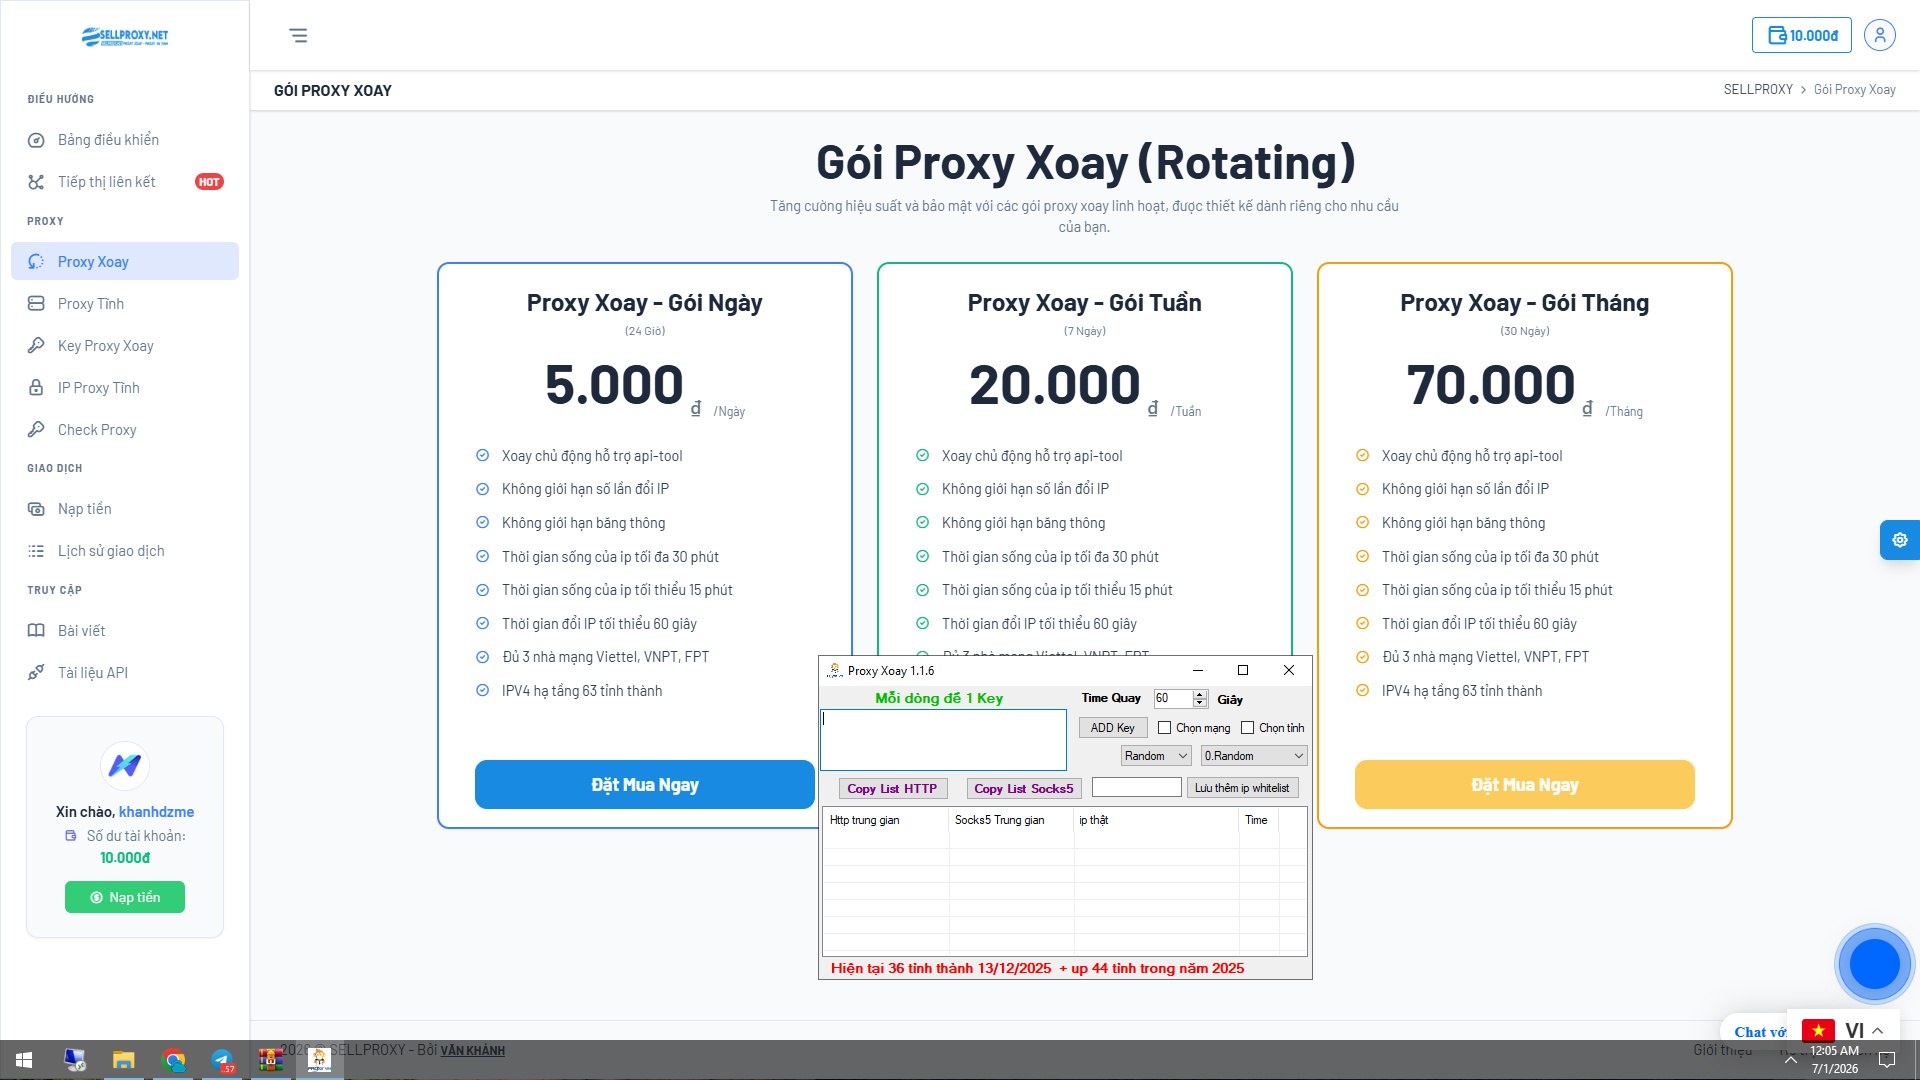
Task: Click the Windows Start button
Action: [x=24, y=1060]
